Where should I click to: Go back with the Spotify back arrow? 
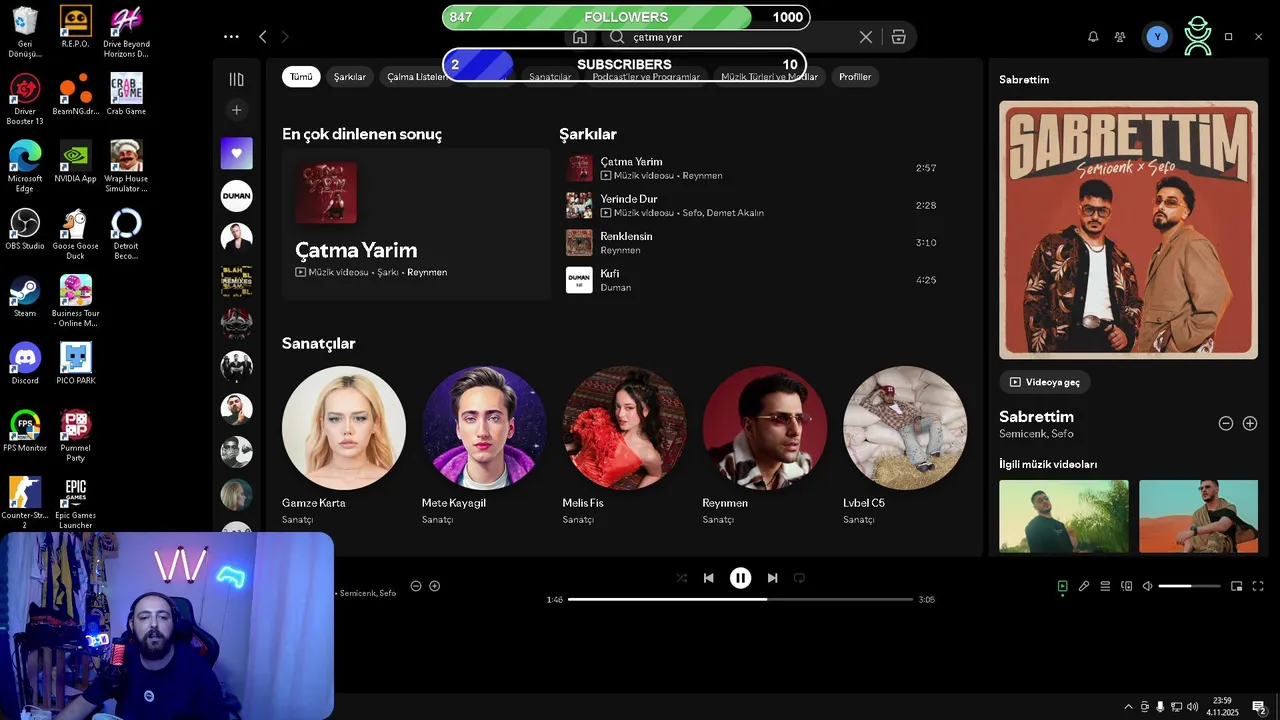[262, 37]
